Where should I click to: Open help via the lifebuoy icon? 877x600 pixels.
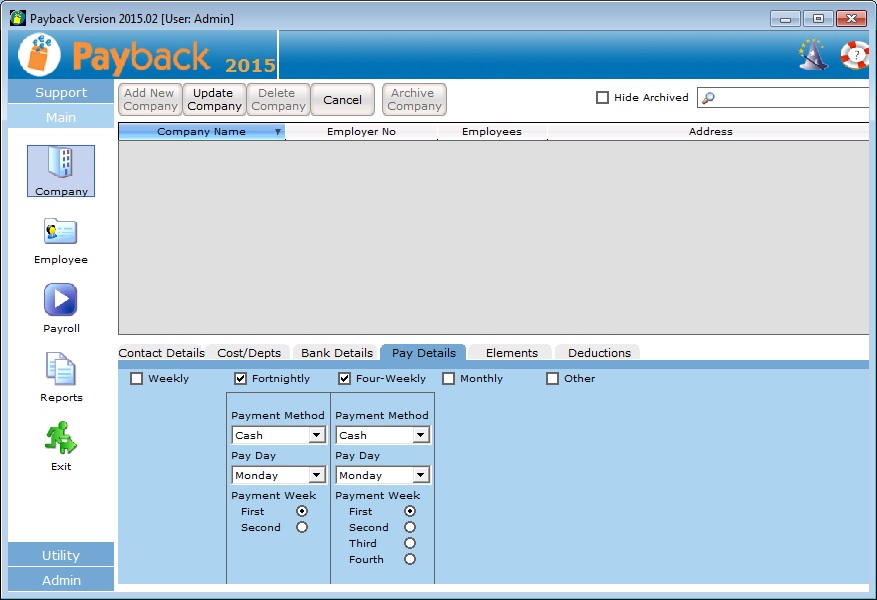pos(855,54)
